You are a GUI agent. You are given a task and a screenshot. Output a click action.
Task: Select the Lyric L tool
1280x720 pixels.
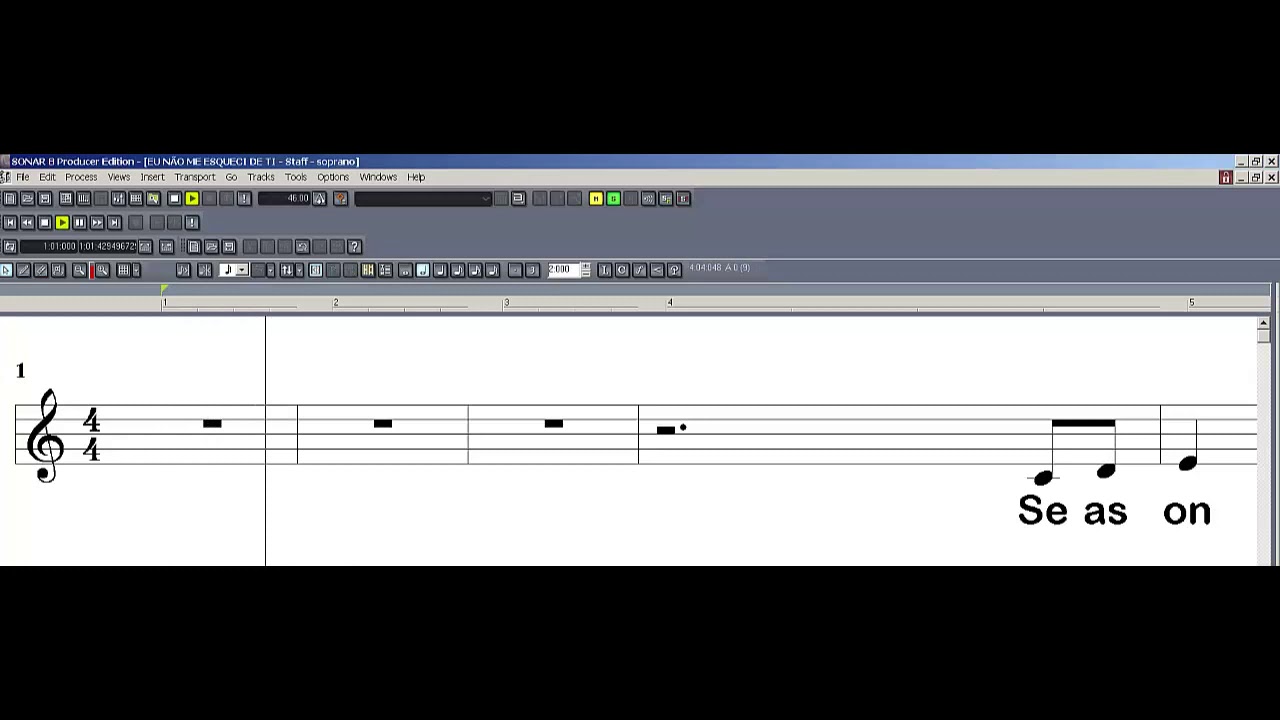[604, 270]
